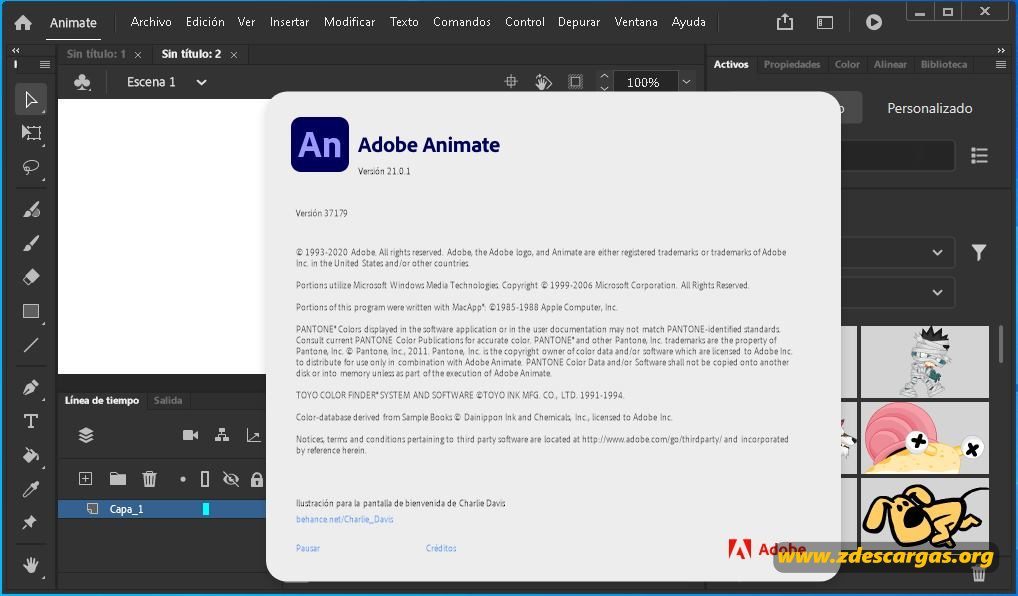Viewport: 1018px width, 596px height.
Task: Click the Home icon
Action: click(23, 23)
